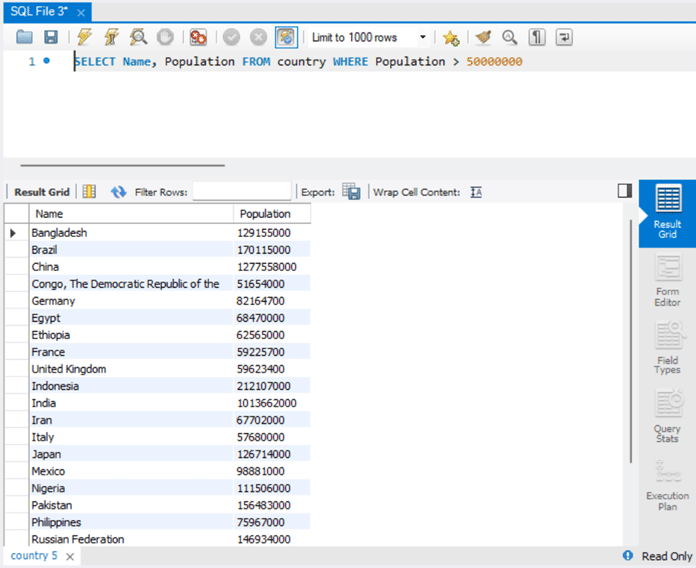Toggle word wrap icon in editor toolbar
Image resolution: width=696 pixels, height=568 pixels.
point(564,37)
